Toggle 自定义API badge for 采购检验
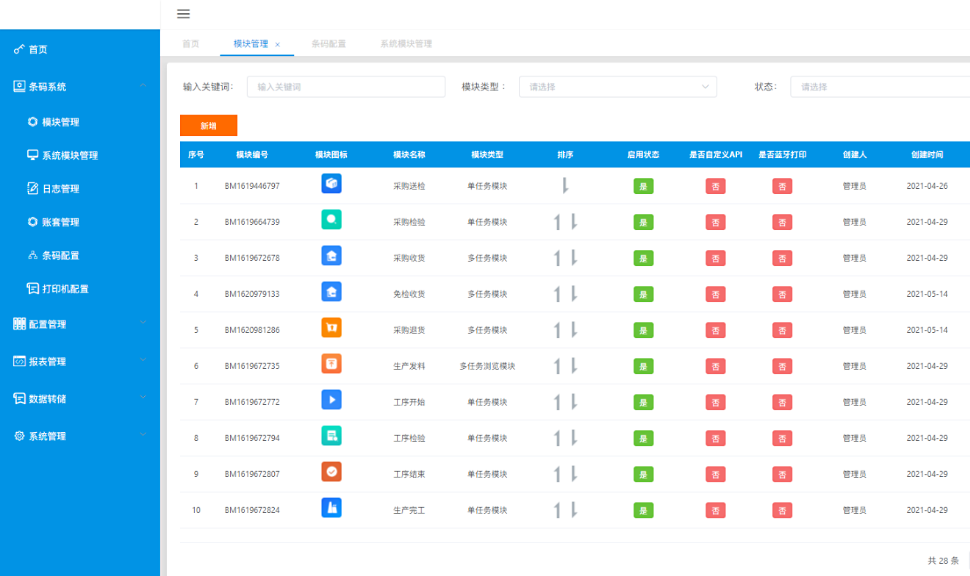Screen dimensions: 970x576 pyautogui.click(x=715, y=222)
